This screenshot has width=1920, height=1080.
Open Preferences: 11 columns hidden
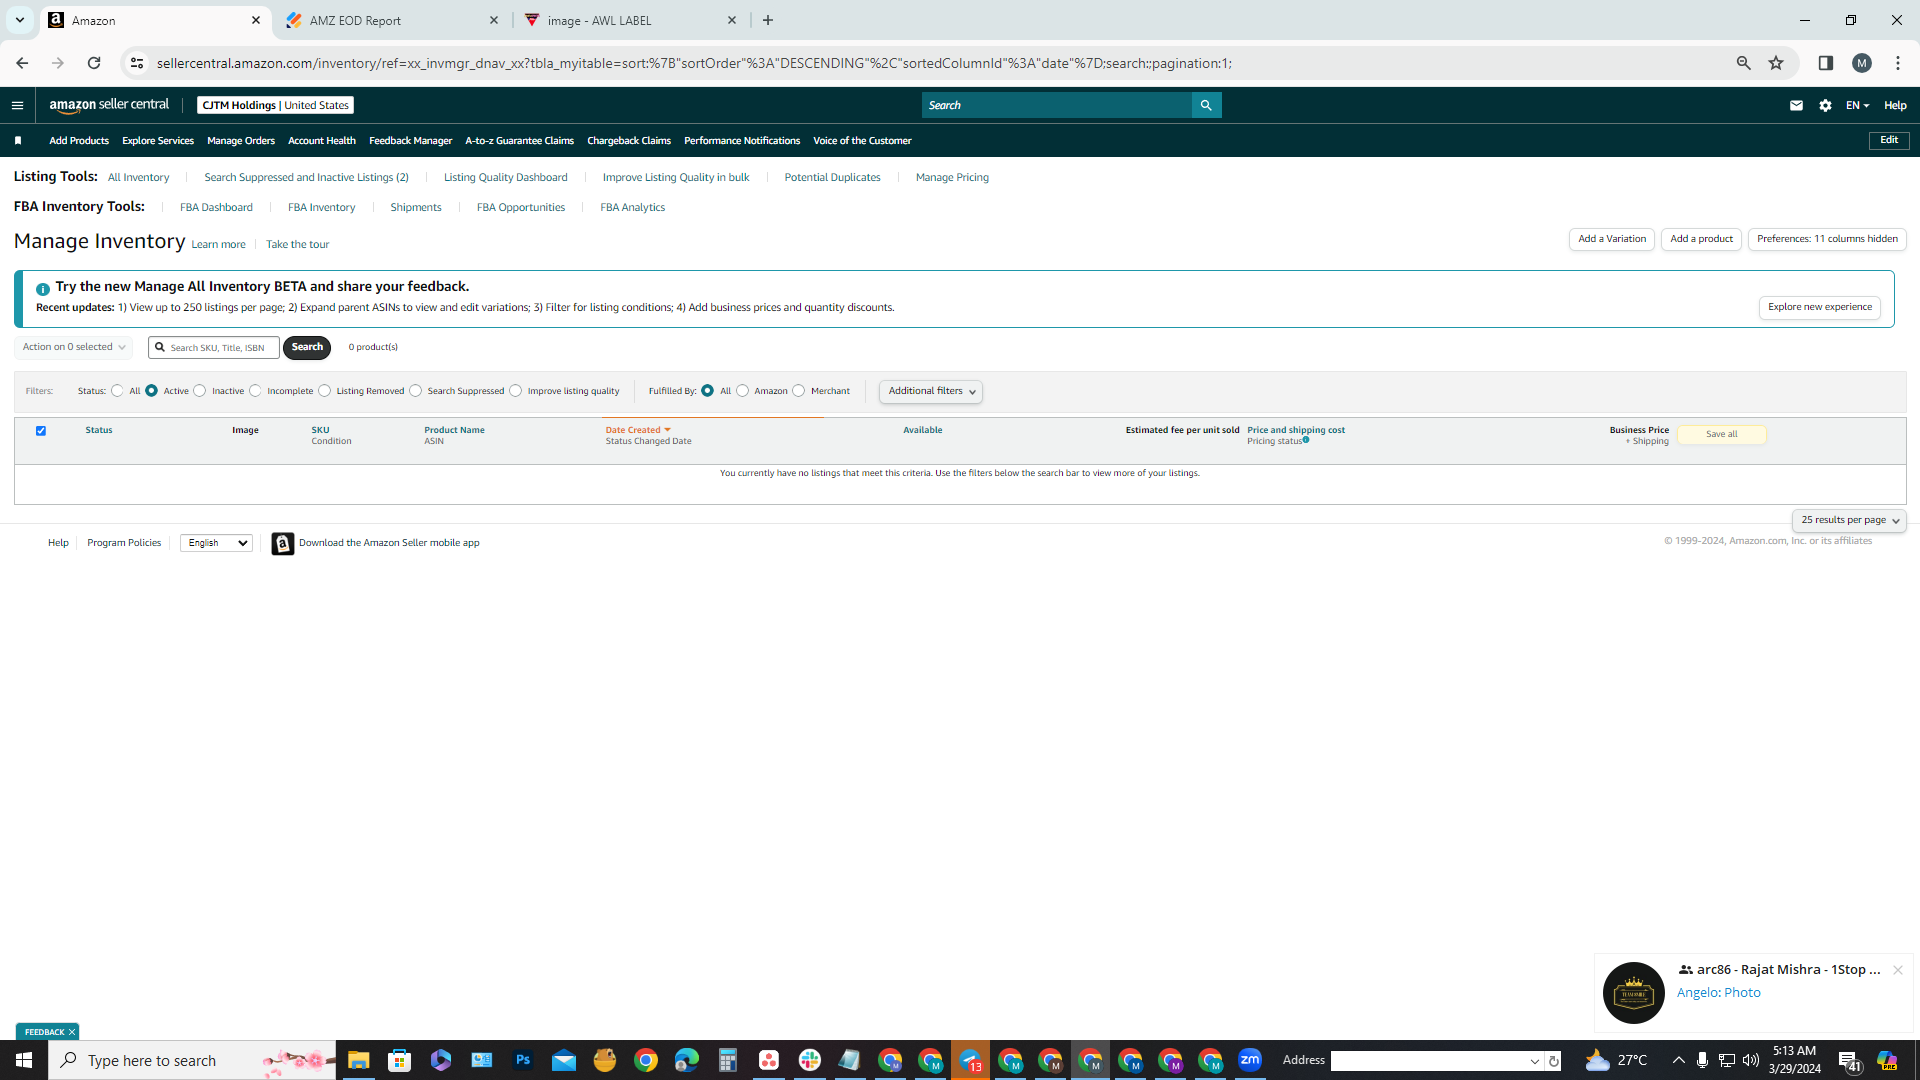click(1827, 239)
